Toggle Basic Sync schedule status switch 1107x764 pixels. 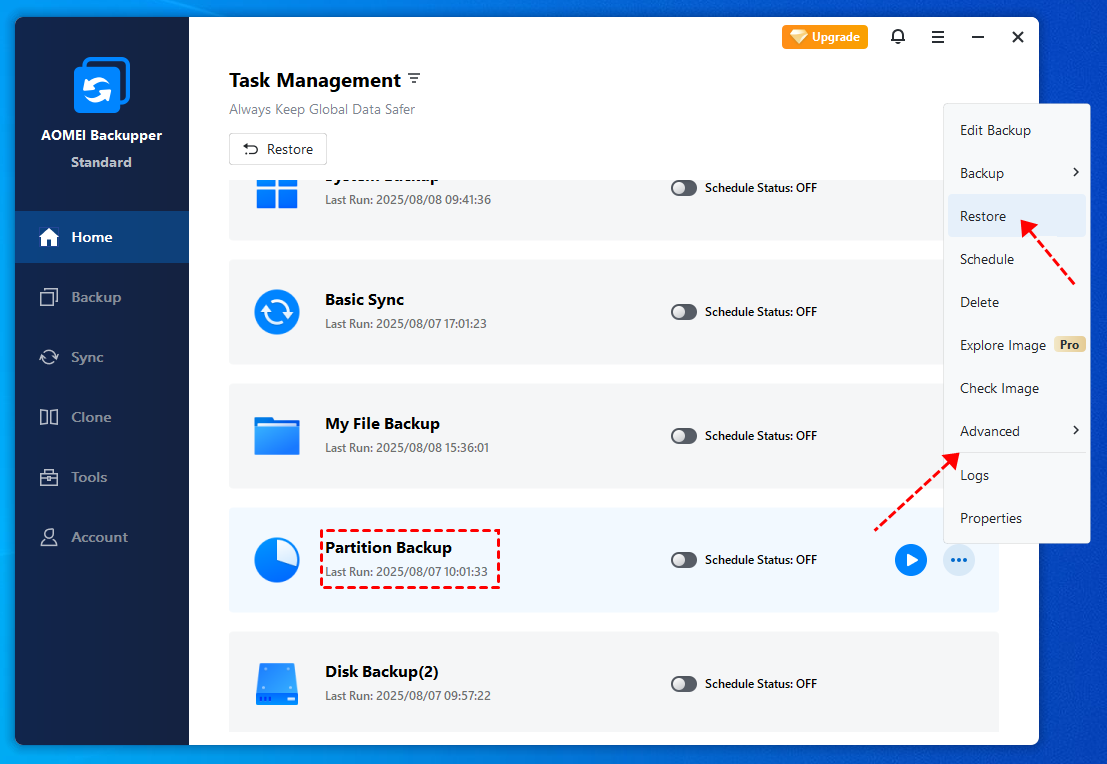click(x=684, y=312)
